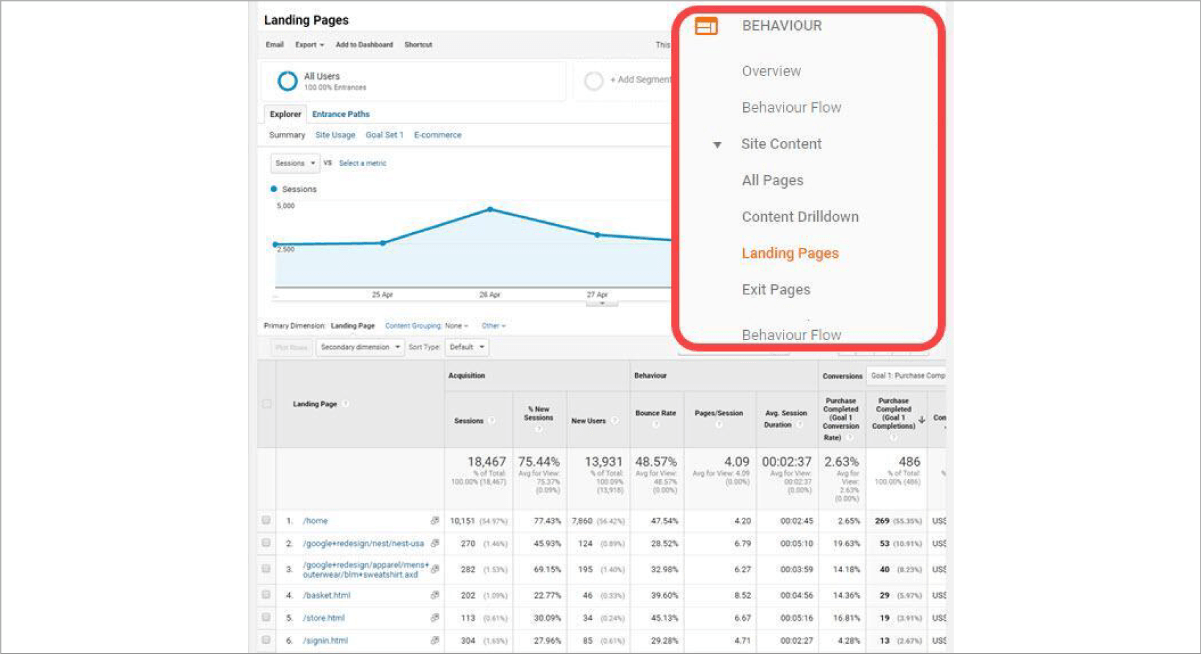Switch to the Entrance Paths tab
The width and height of the screenshot is (1201, 654).
coord(340,114)
